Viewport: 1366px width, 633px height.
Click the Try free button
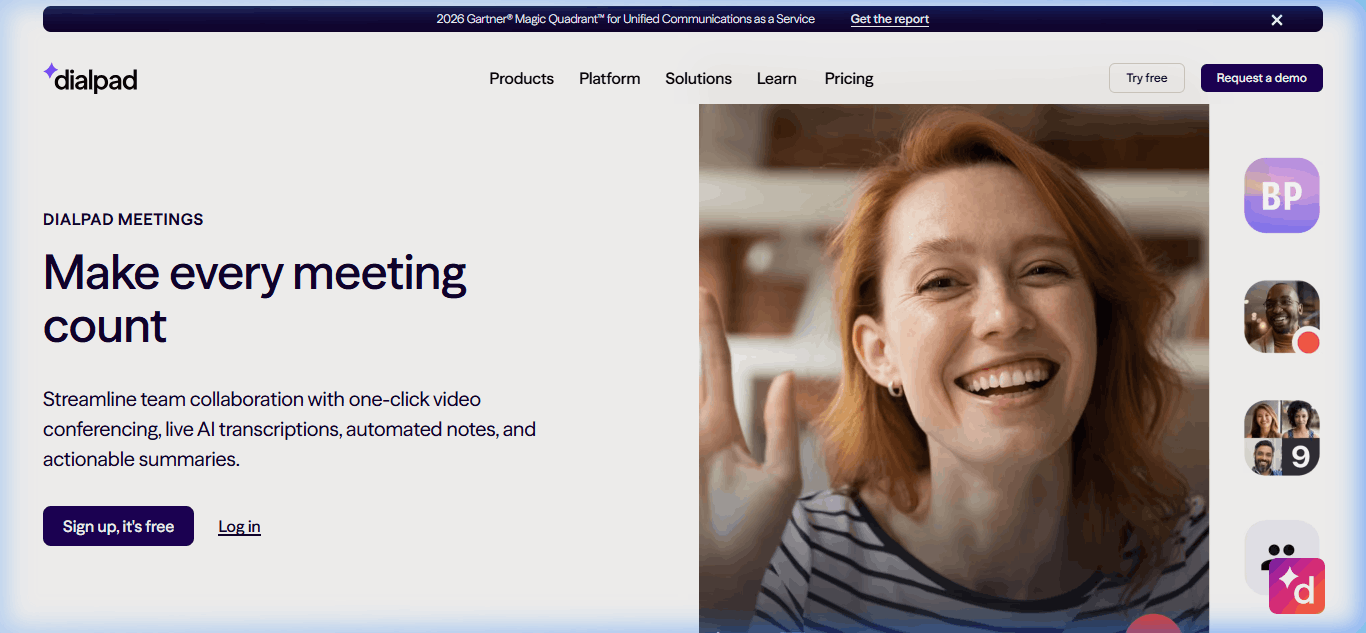click(1147, 78)
